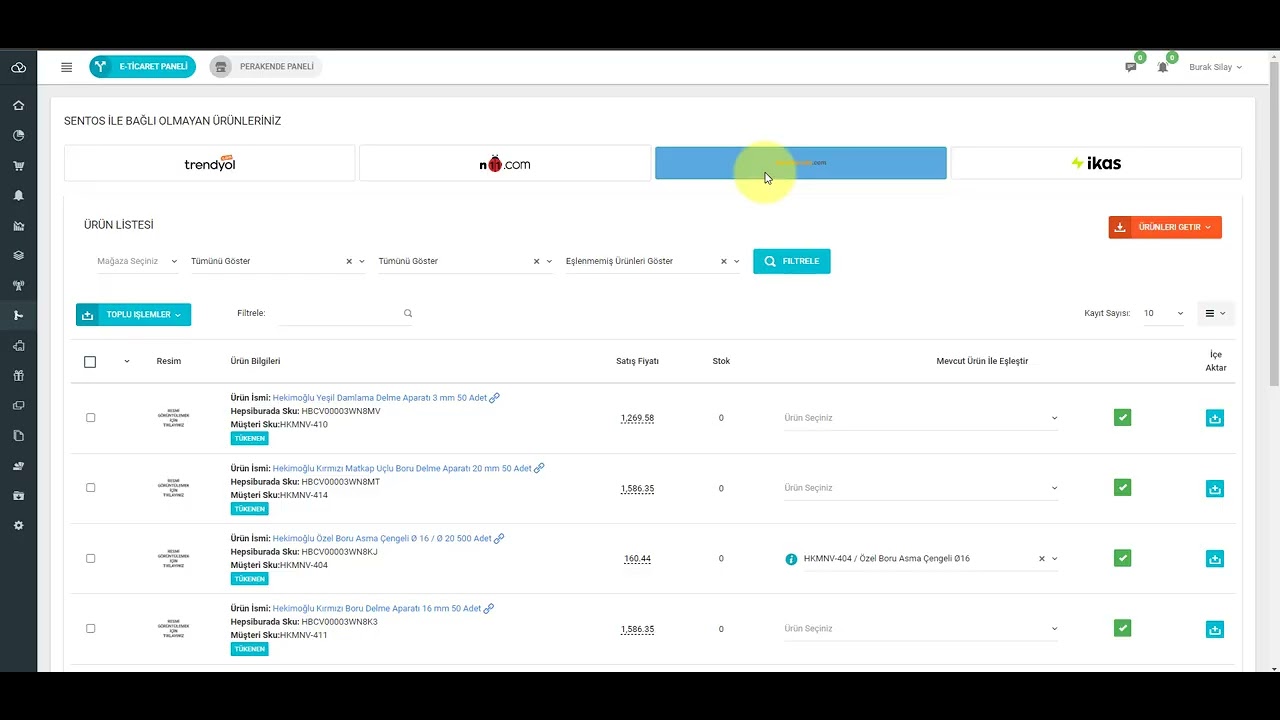Image resolution: width=1280 pixels, height=720 pixels.
Task: Open the Burak Silay user menu
Action: [1215, 67]
